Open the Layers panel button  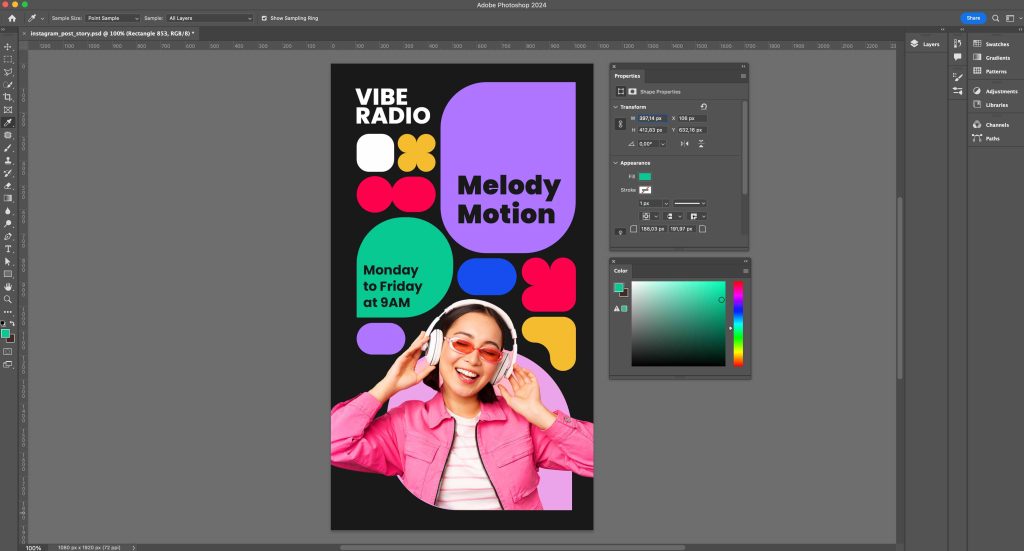pyautogui.click(x=924, y=44)
